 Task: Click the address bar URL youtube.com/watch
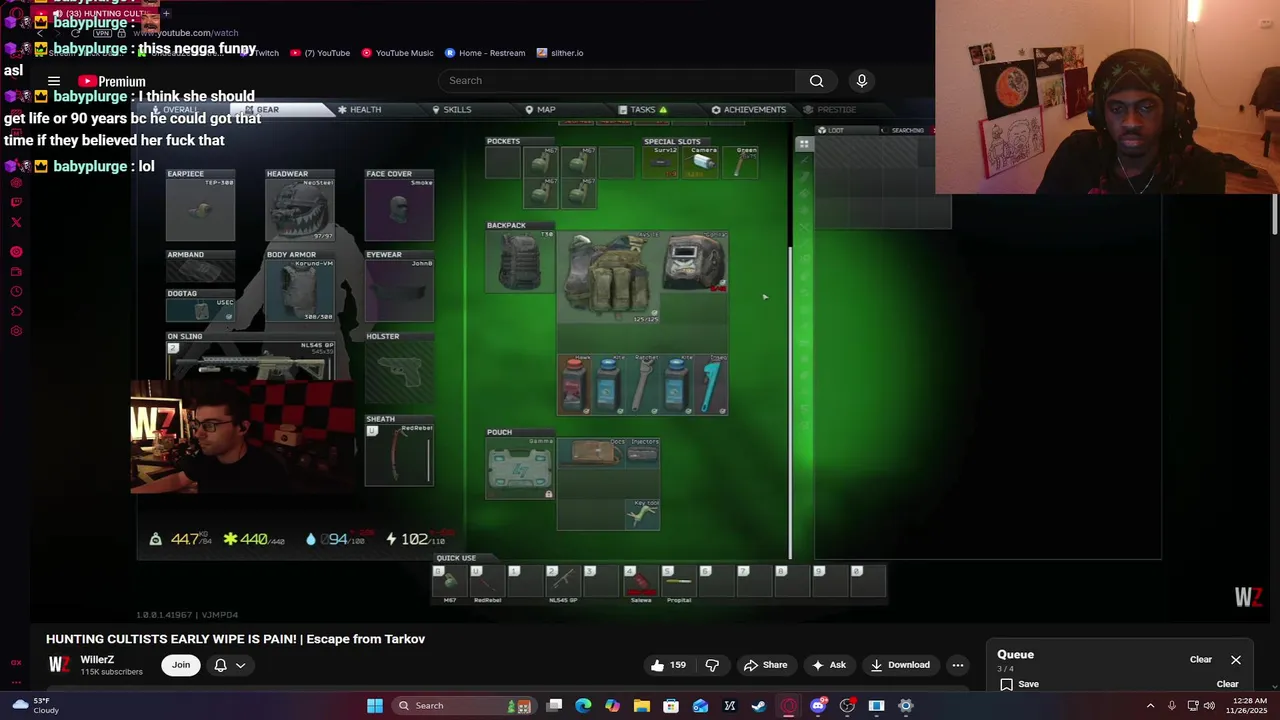tap(186, 33)
